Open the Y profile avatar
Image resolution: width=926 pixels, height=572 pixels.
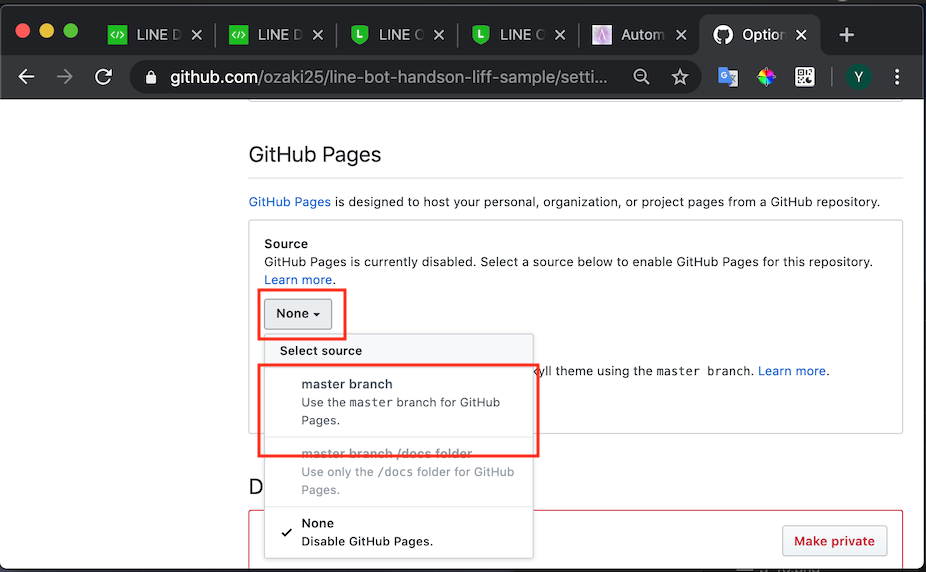coord(858,77)
